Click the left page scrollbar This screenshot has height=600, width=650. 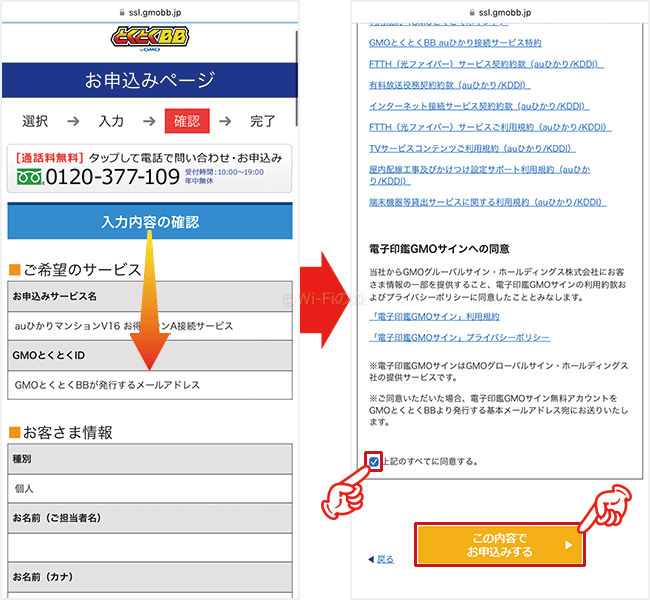(x=296, y=78)
